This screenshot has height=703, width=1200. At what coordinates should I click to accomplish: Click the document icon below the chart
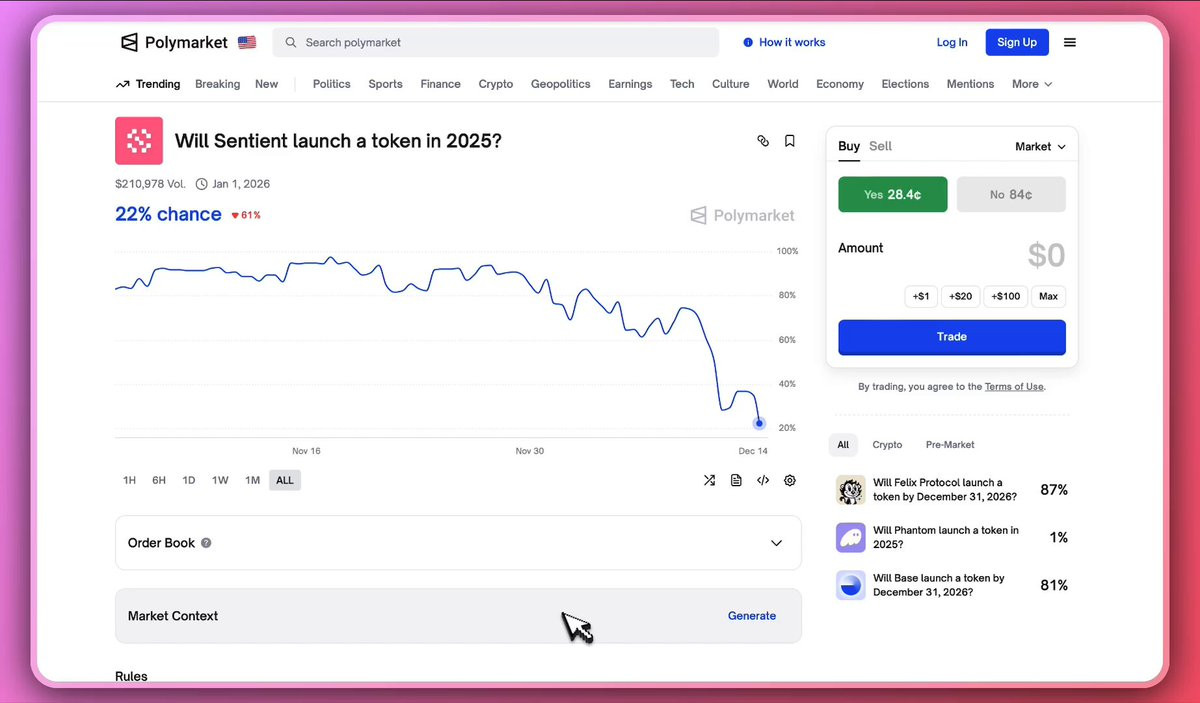(x=736, y=480)
